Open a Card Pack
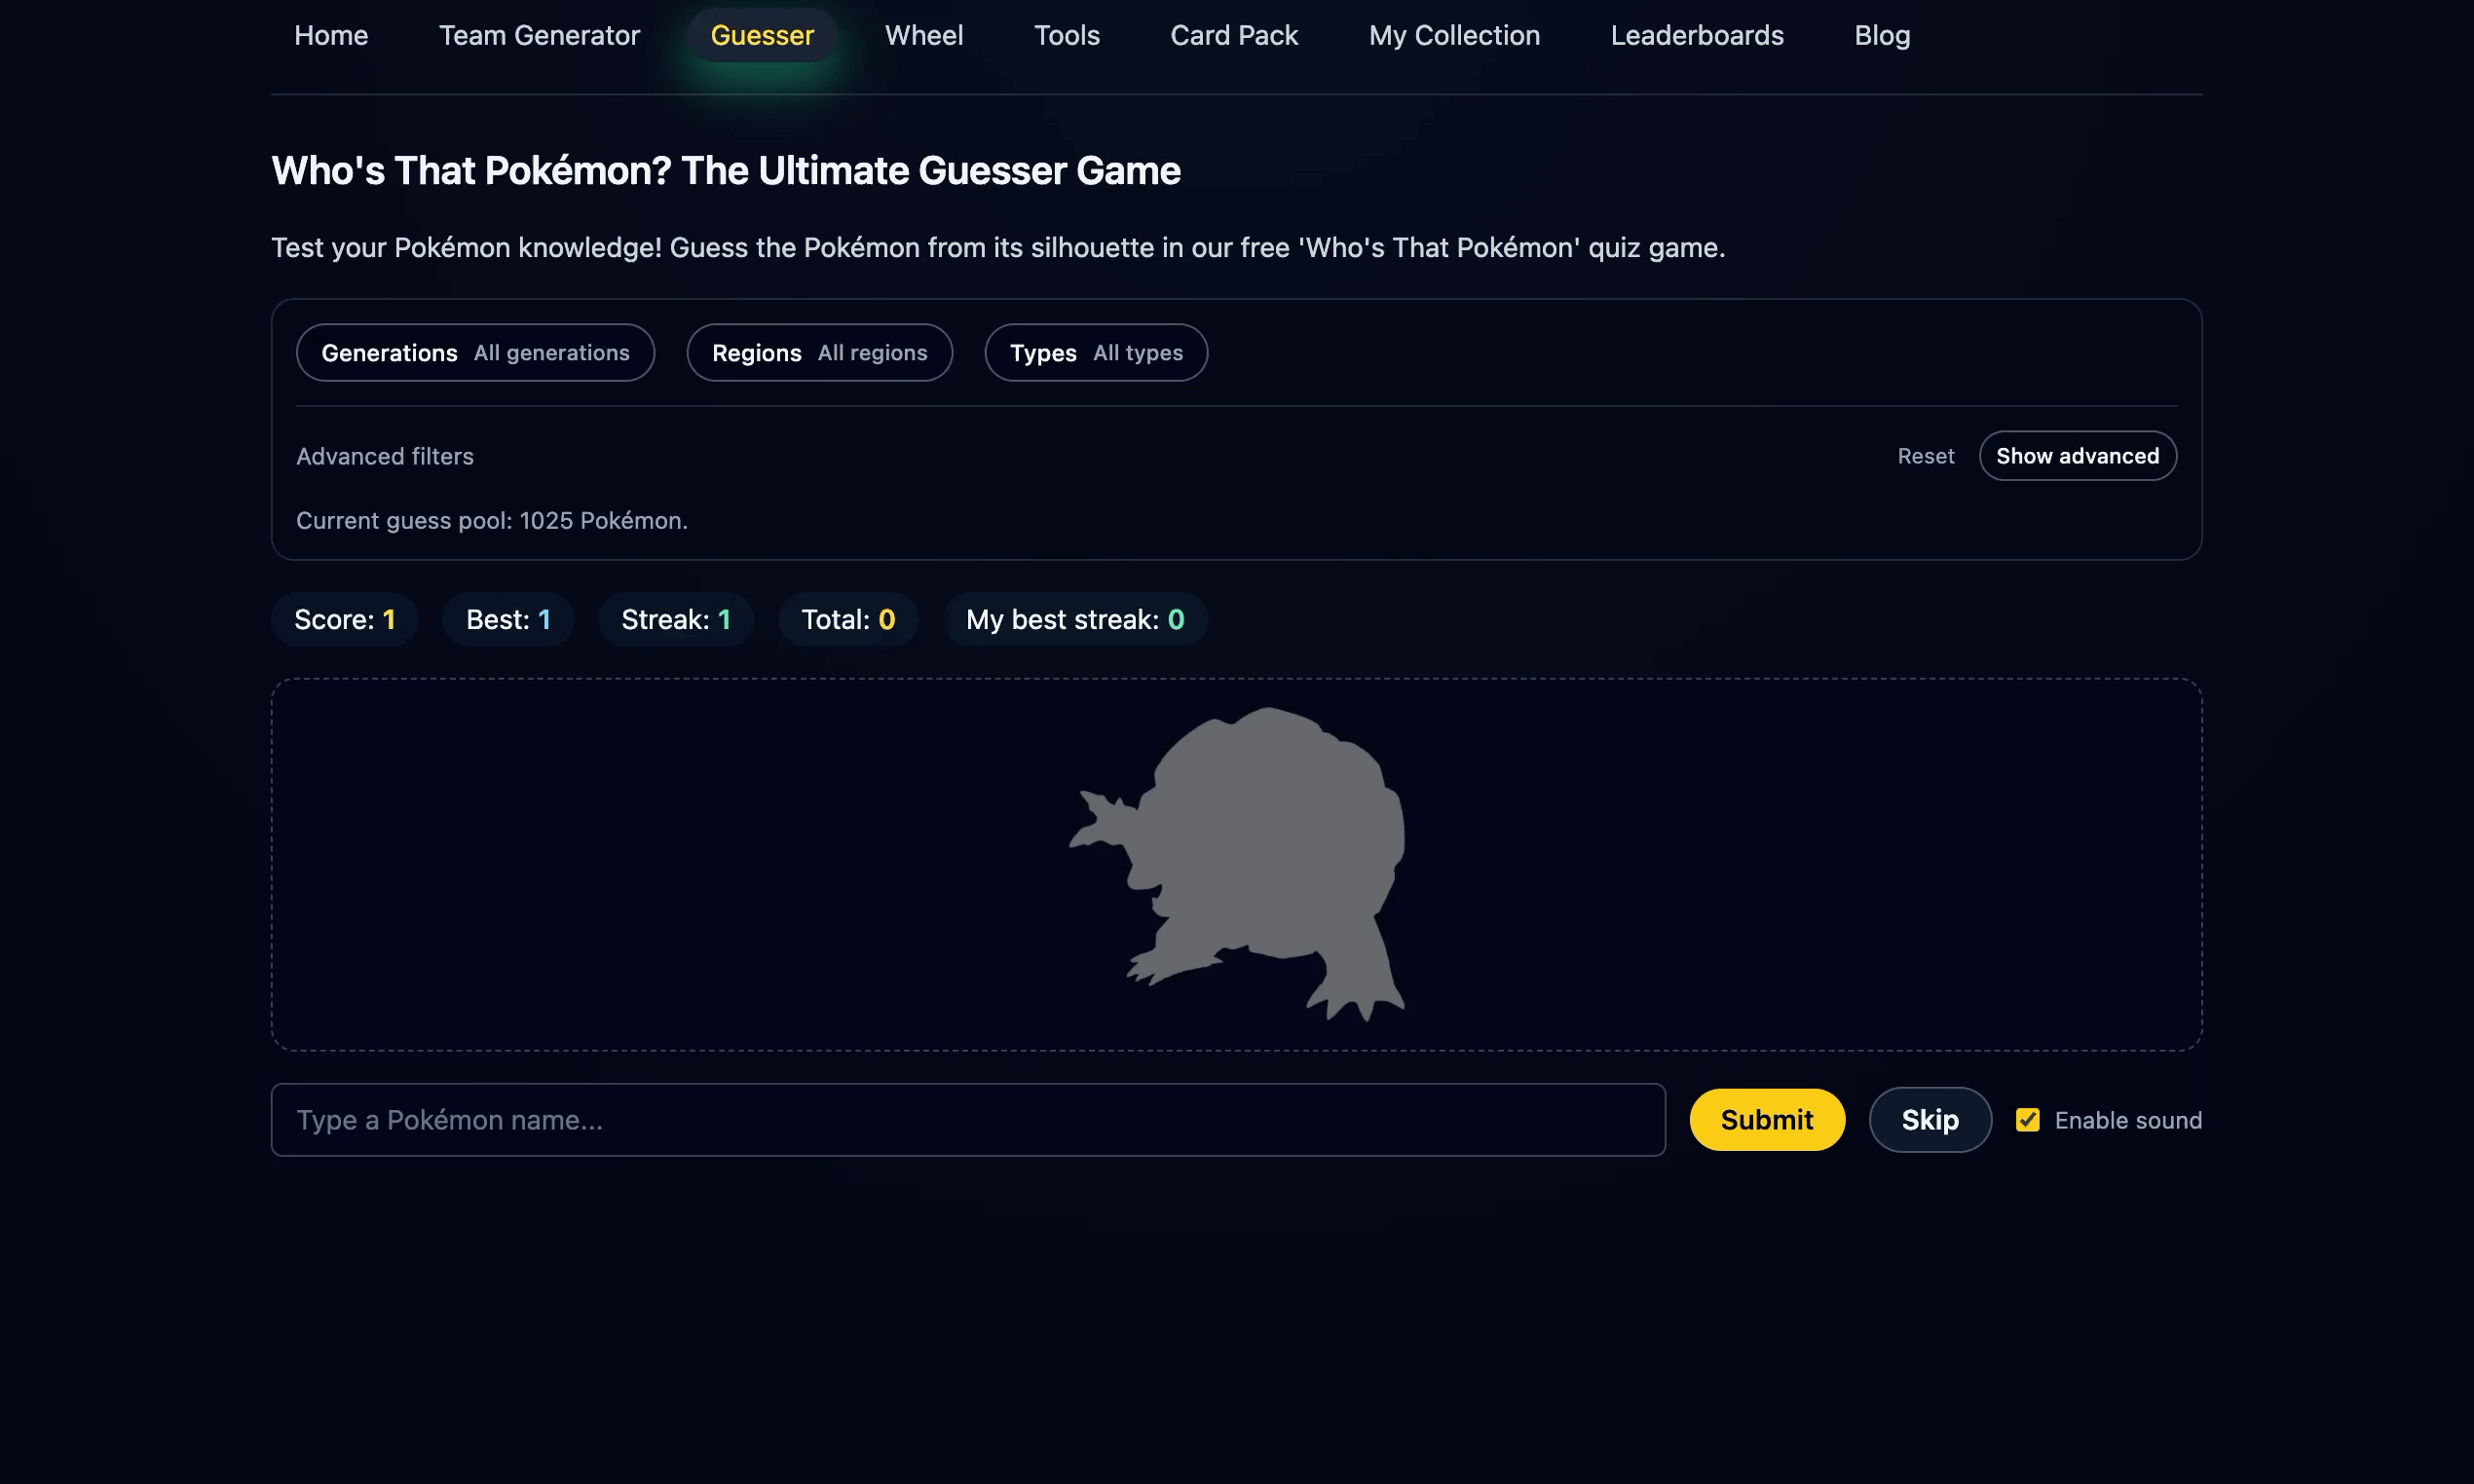The image size is (2474, 1484). (x=1234, y=35)
